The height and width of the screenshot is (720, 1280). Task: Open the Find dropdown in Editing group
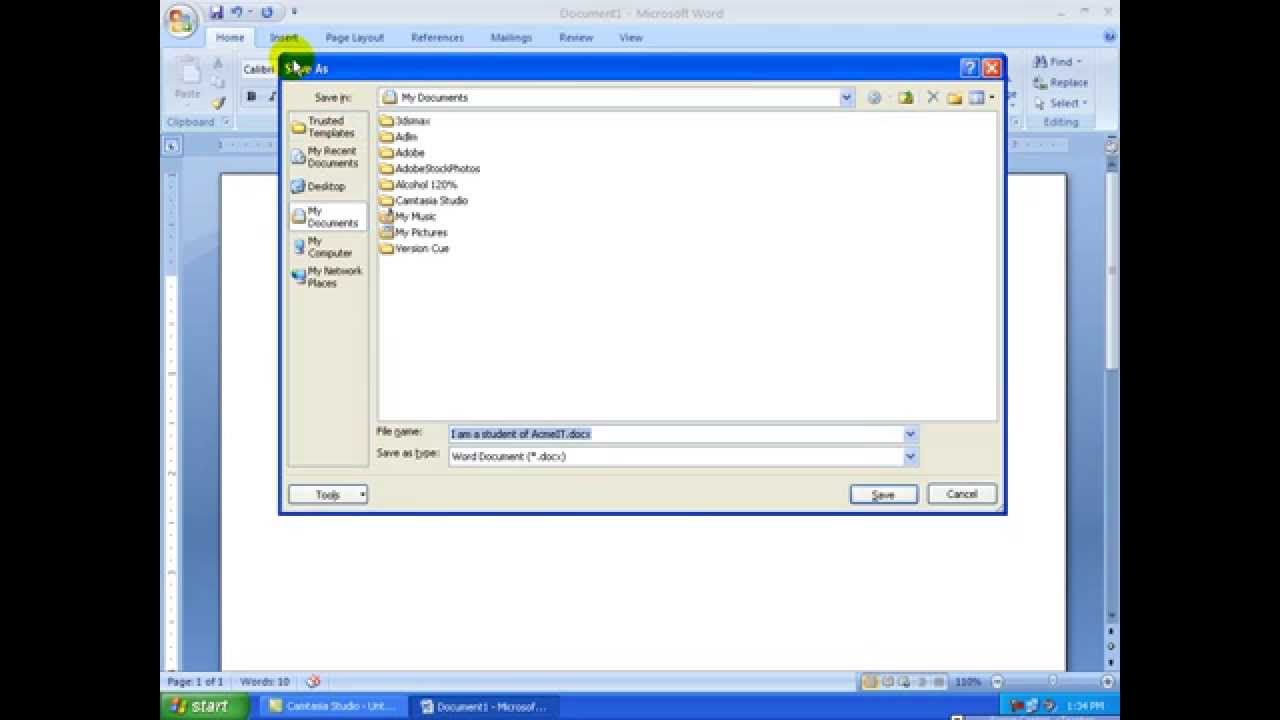[1060, 62]
